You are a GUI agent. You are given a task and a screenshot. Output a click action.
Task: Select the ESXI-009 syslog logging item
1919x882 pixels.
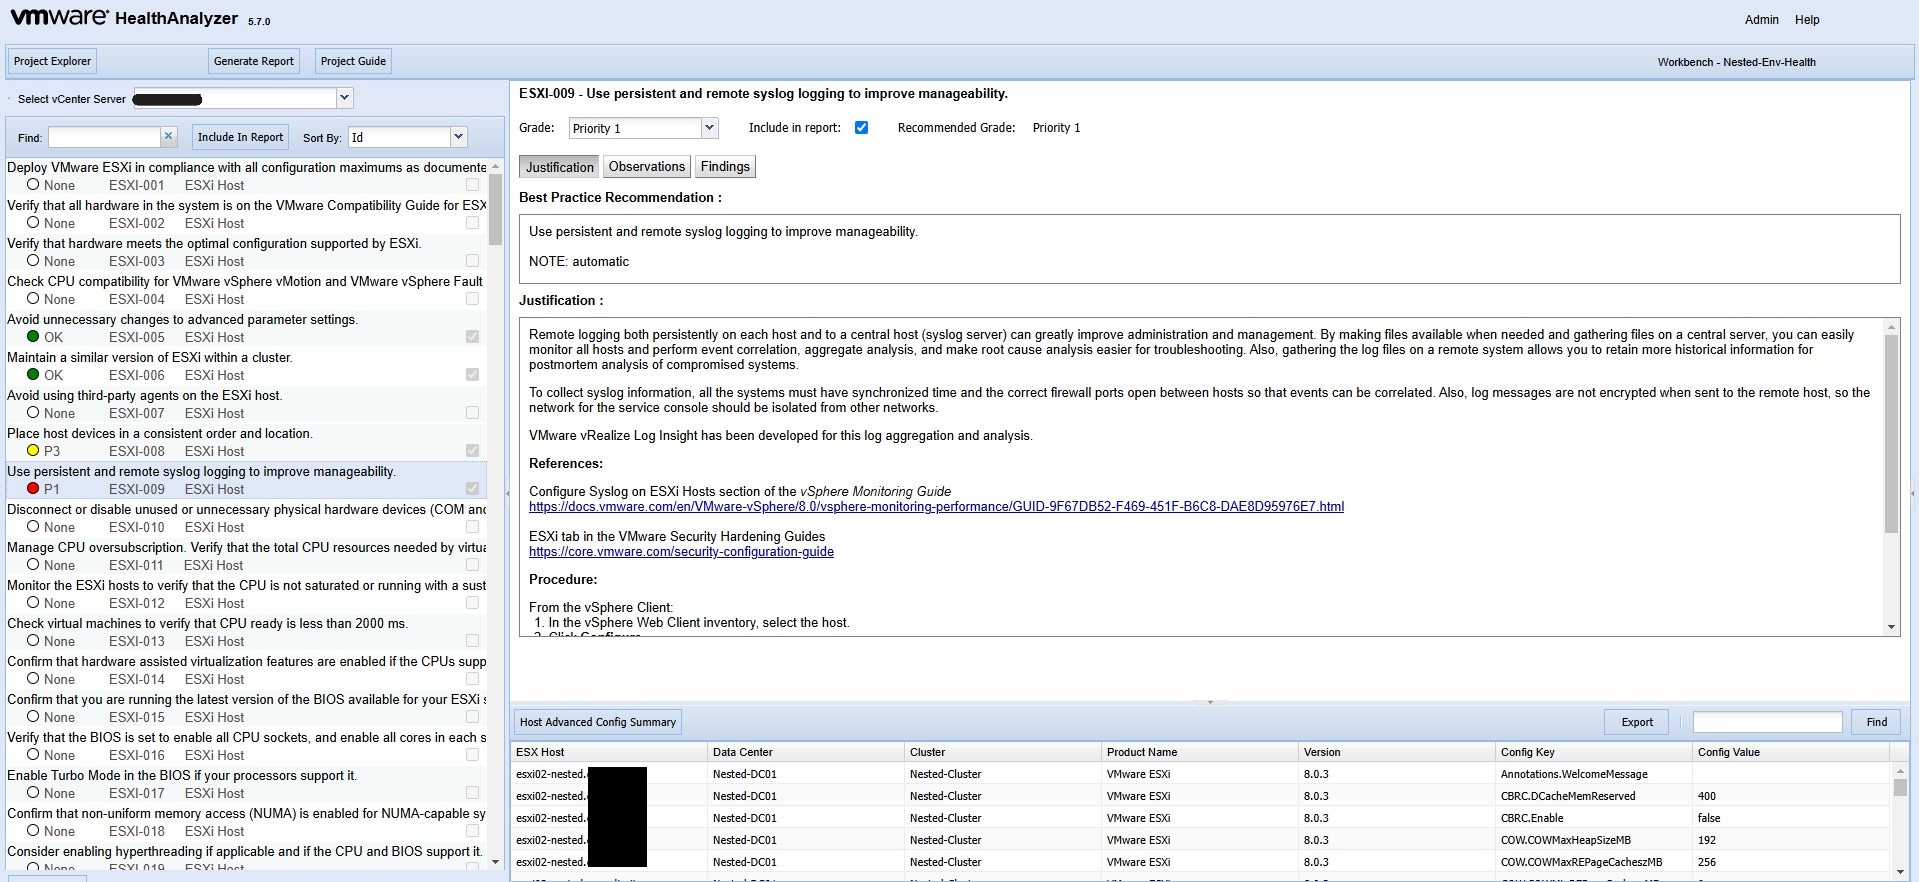[246, 480]
